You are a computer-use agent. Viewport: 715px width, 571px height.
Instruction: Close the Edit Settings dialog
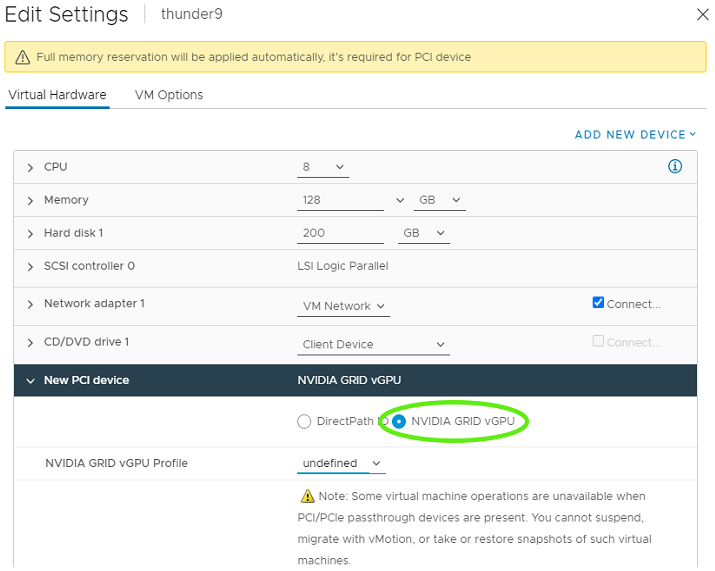702,15
